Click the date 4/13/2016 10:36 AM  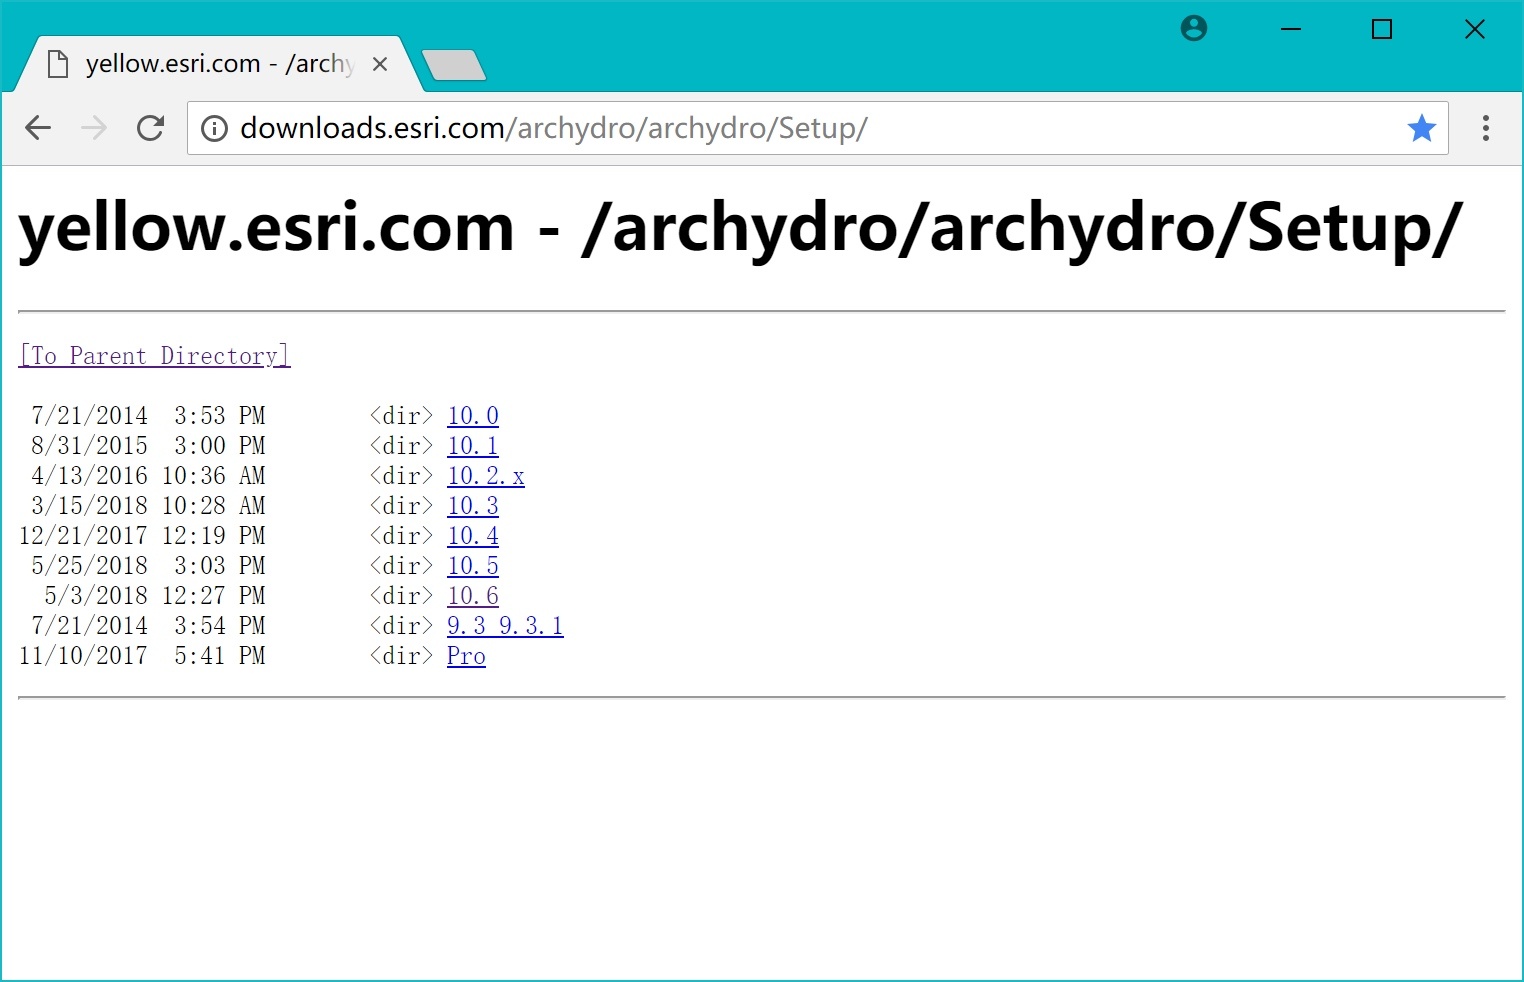[x=148, y=475]
